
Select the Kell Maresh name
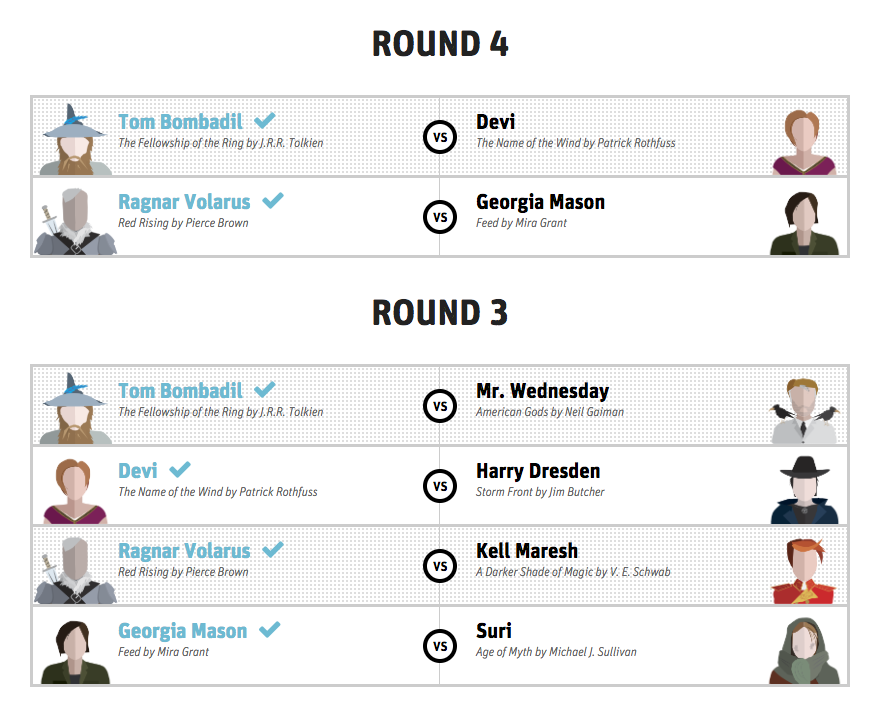pyautogui.click(x=527, y=551)
